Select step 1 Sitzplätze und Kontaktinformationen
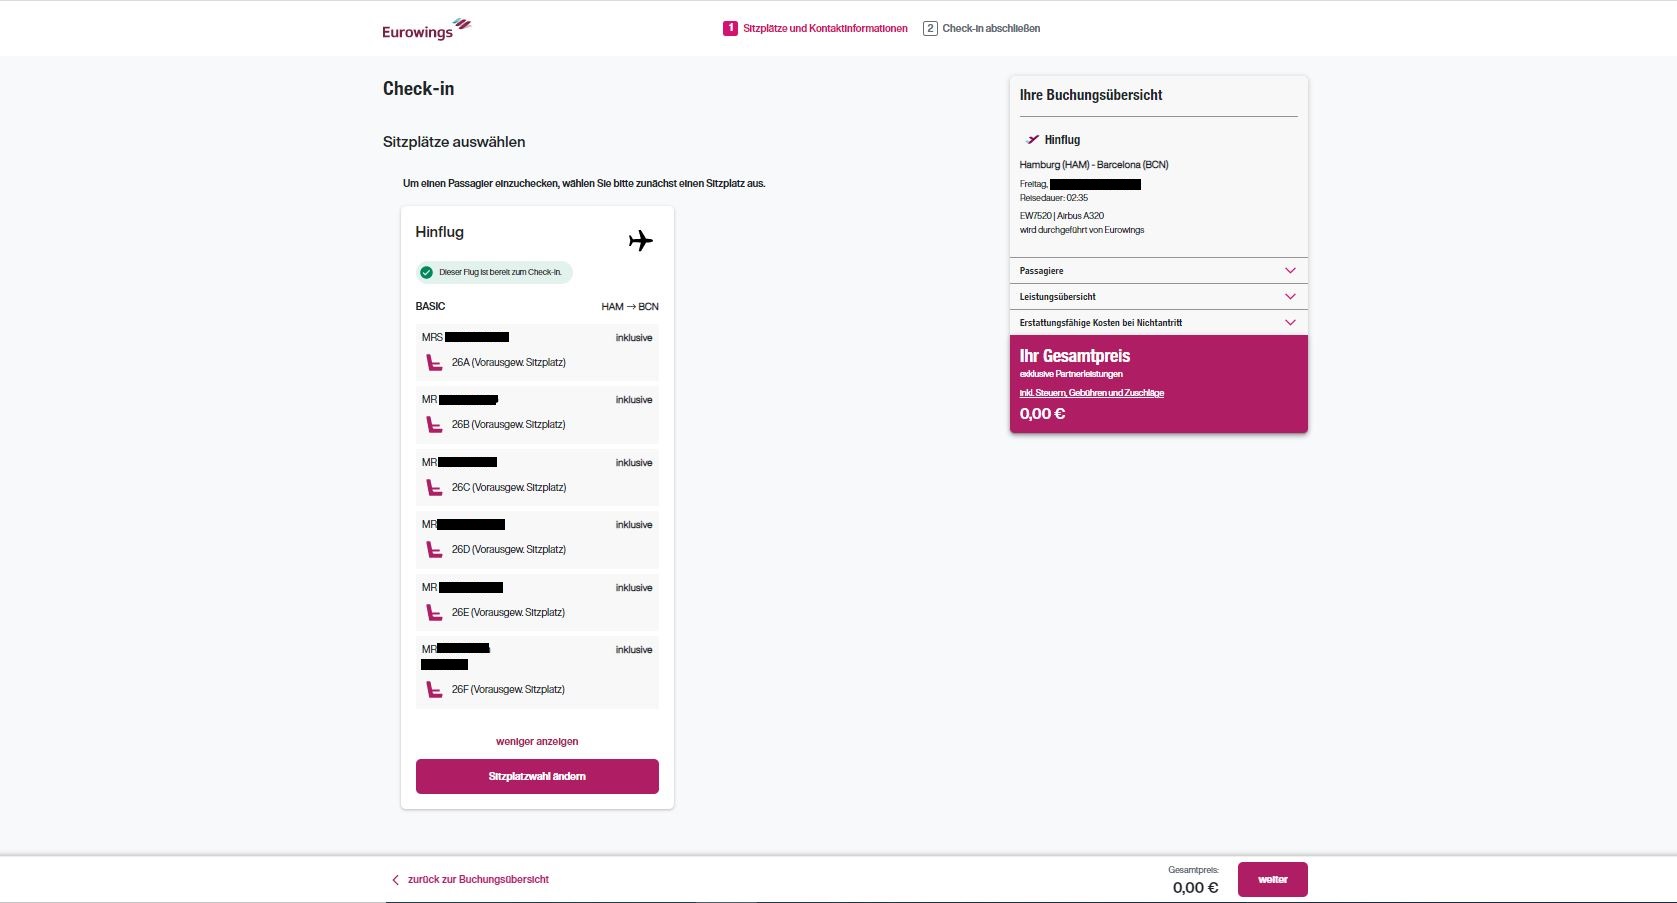This screenshot has width=1677, height=903. pyautogui.click(x=815, y=29)
